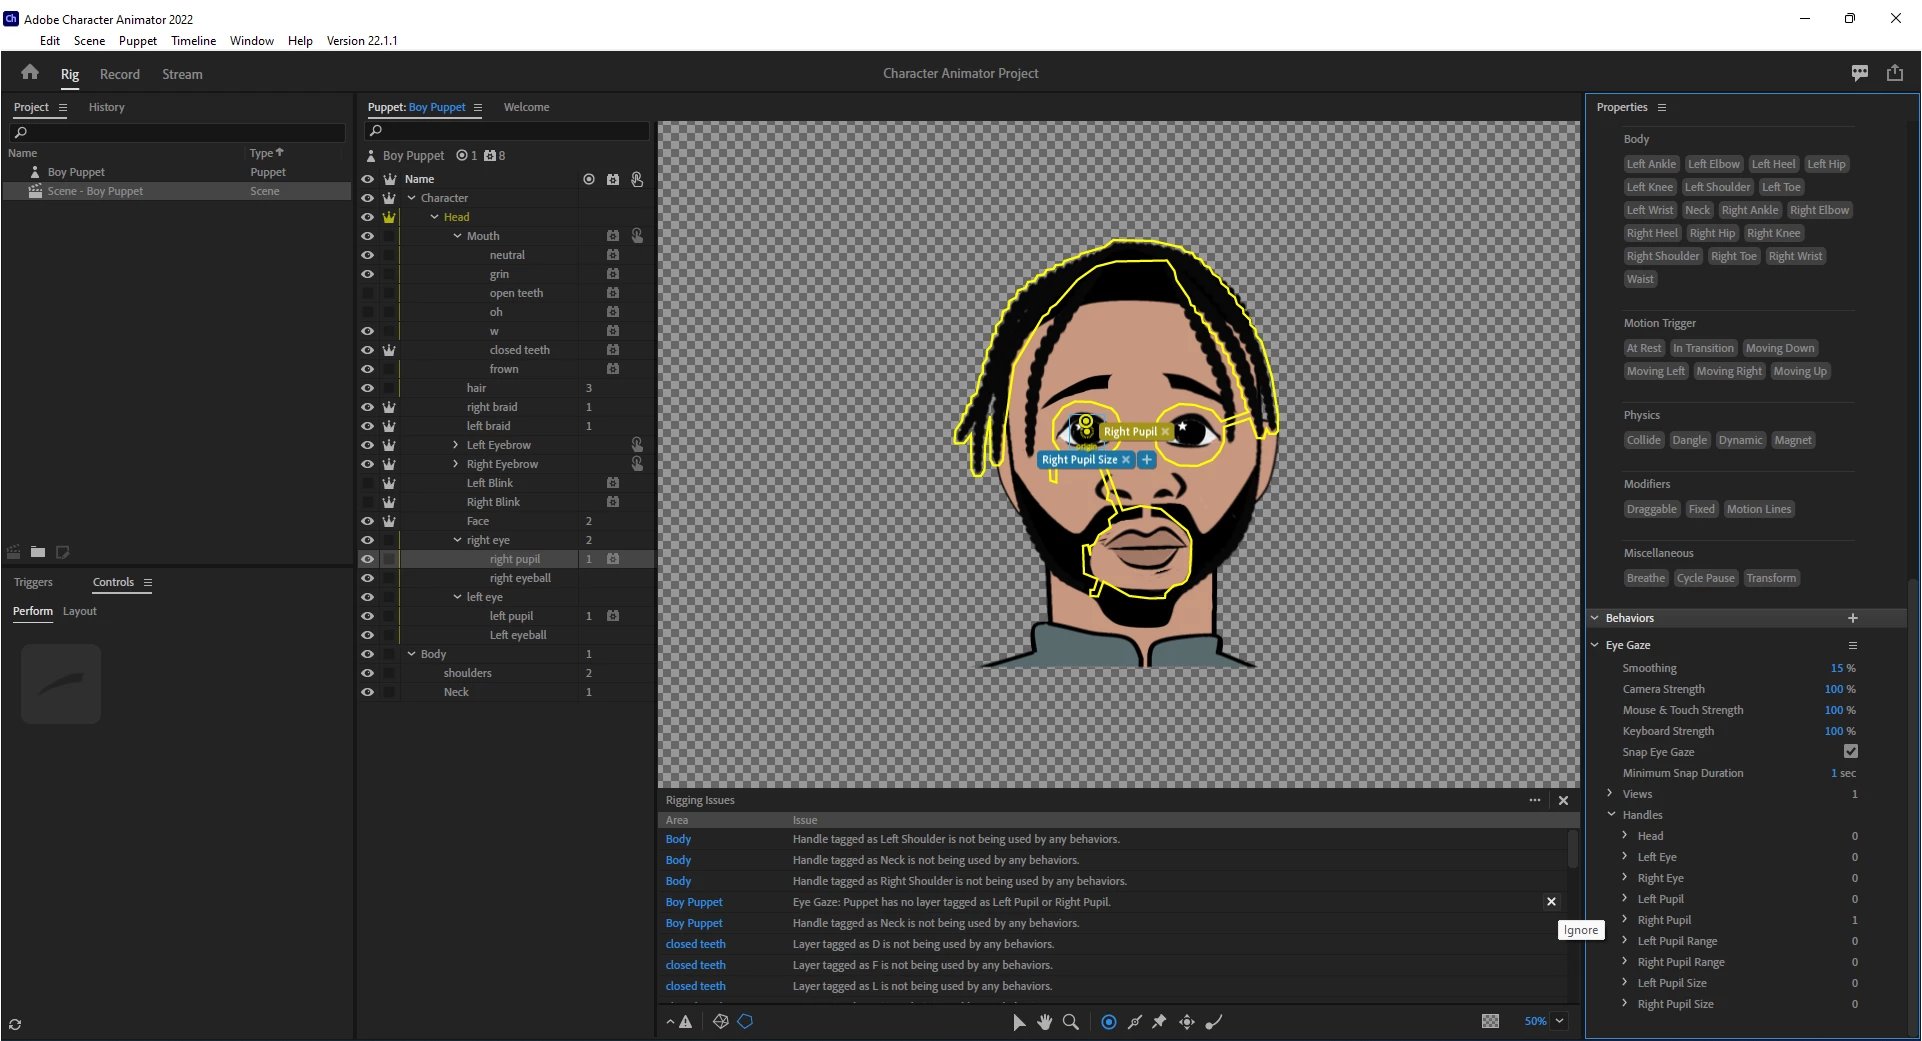Image resolution: width=1922 pixels, height=1041 pixels.
Task: Hide the shoulders layer
Action: [x=367, y=673]
